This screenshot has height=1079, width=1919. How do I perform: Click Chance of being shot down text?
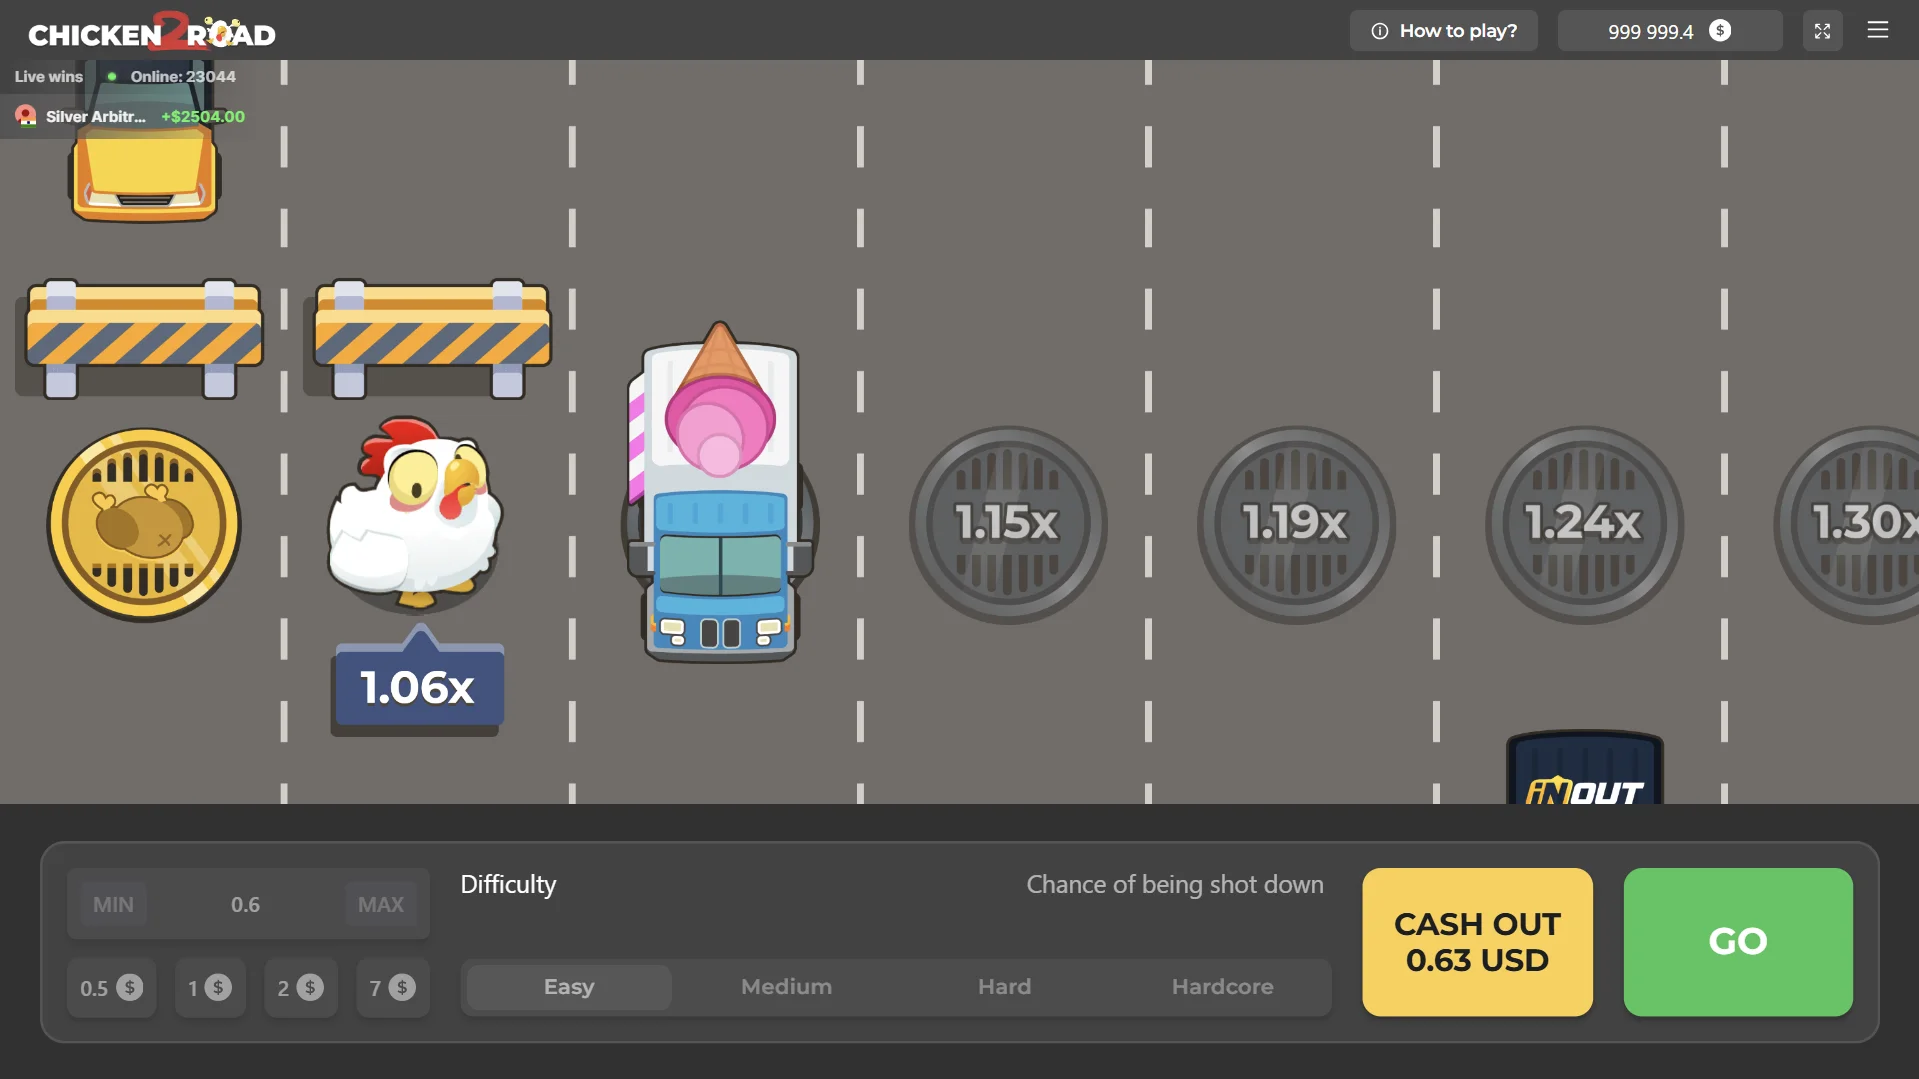(x=1175, y=885)
